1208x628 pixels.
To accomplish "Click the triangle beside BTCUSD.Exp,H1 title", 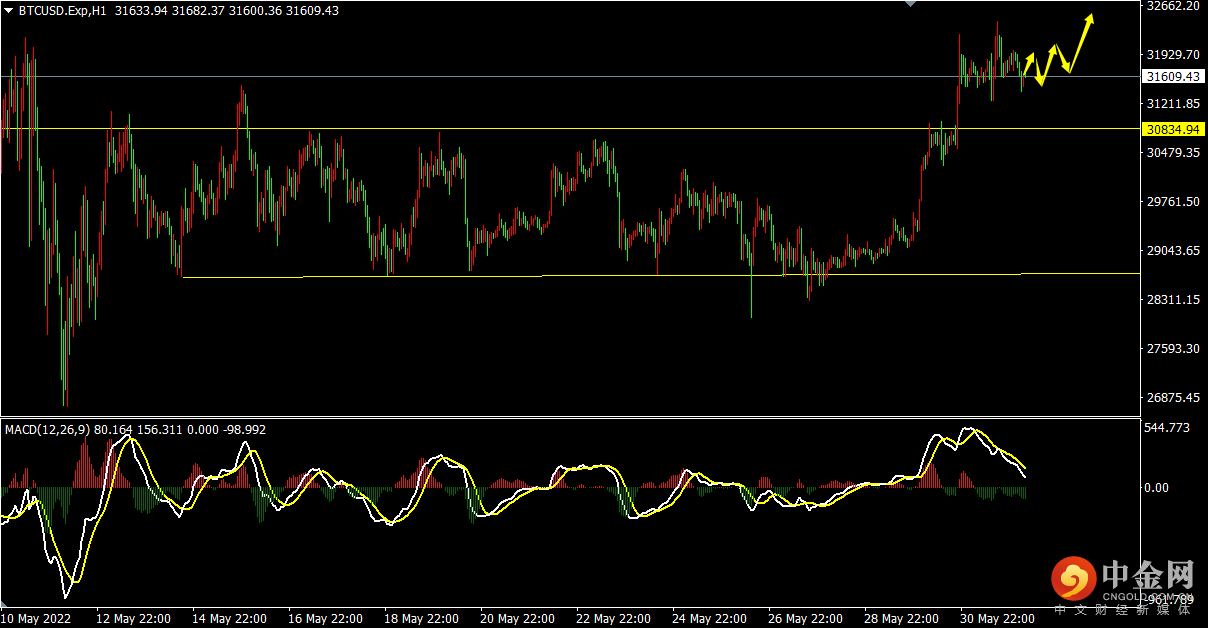I will [x=10, y=11].
